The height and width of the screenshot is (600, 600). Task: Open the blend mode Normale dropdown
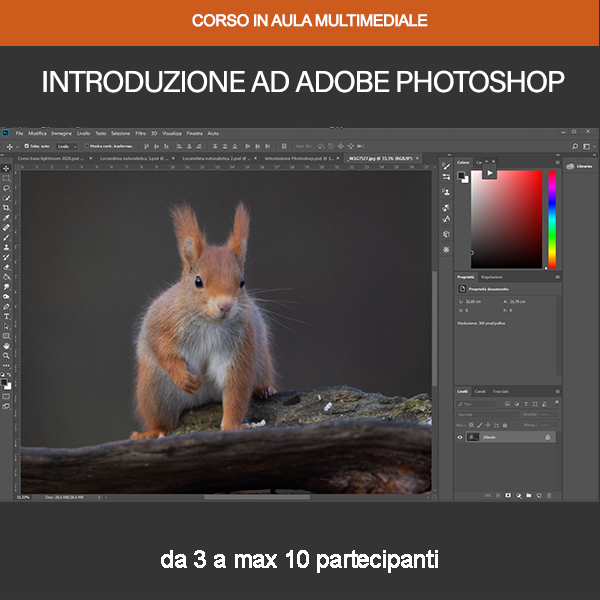(x=488, y=414)
